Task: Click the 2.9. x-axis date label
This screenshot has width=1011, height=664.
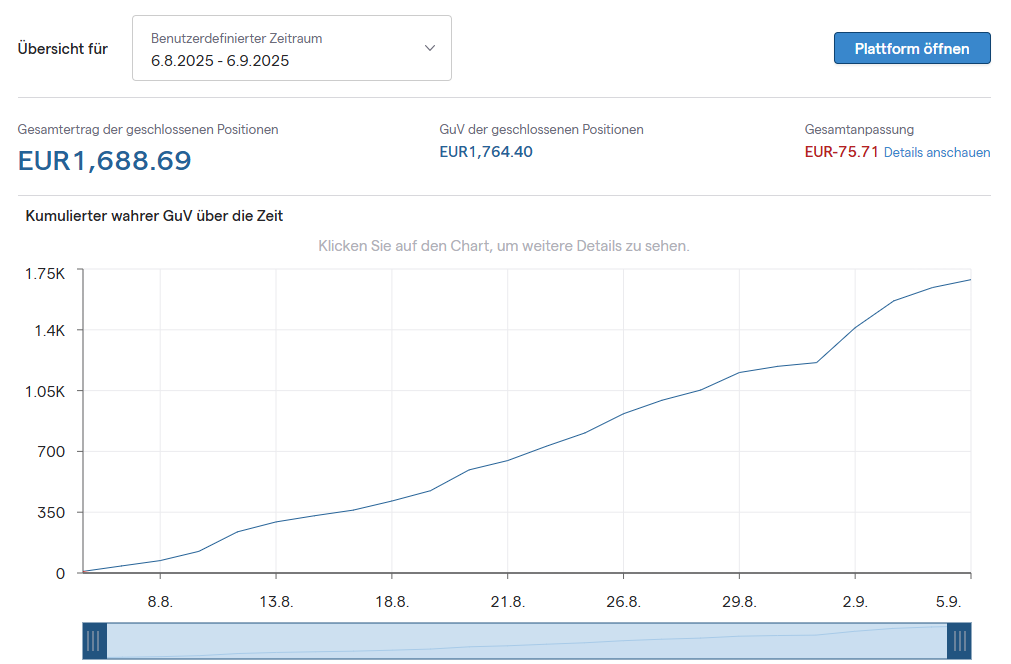Action: click(855, 601)
